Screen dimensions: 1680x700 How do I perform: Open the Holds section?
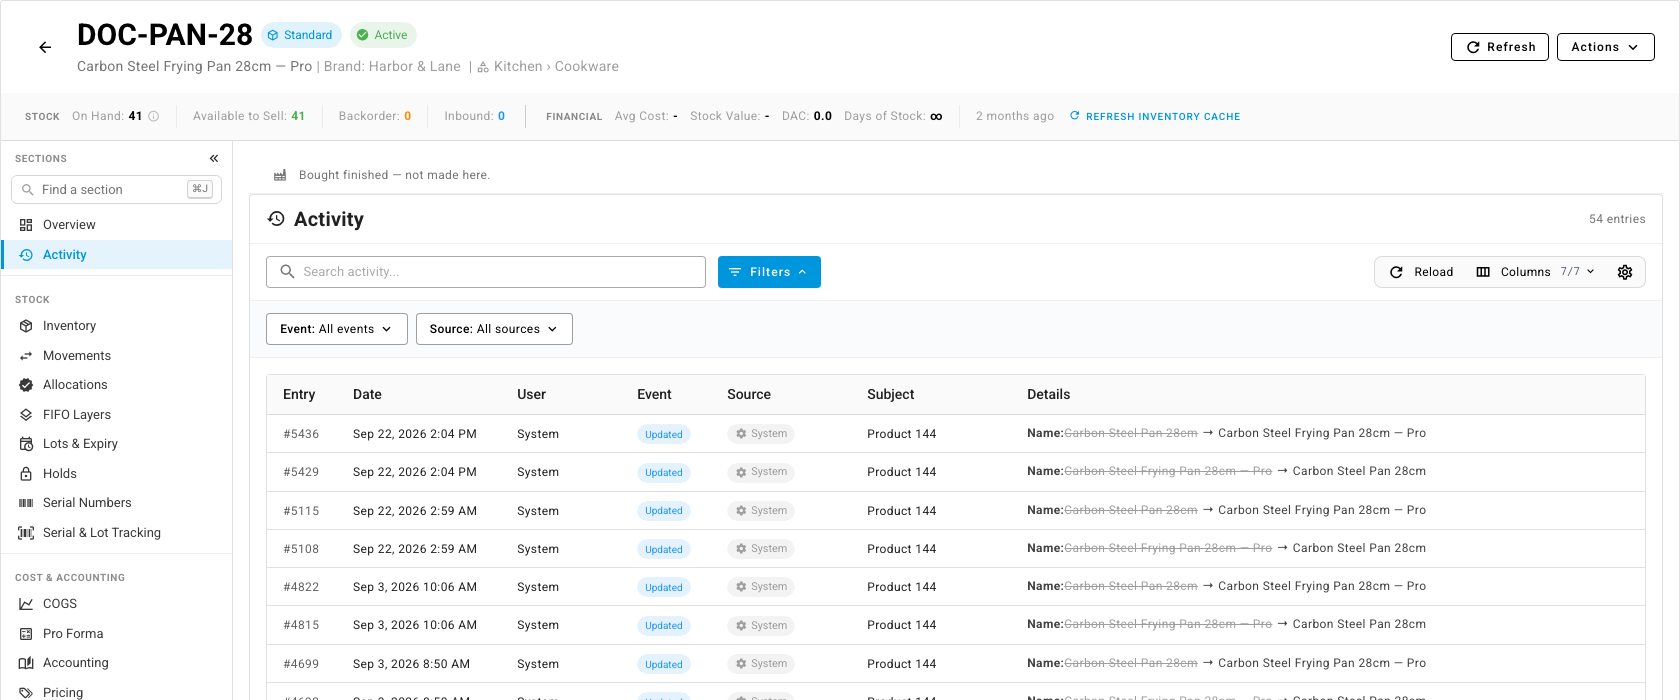click(x=117, y=474)
